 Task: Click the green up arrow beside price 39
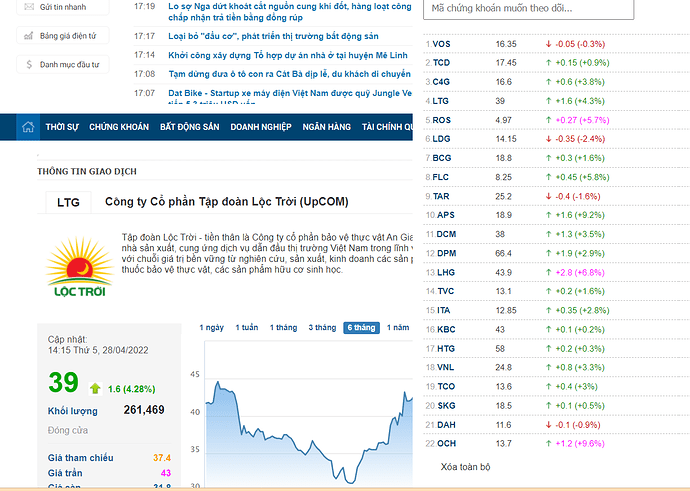[95, 388]
